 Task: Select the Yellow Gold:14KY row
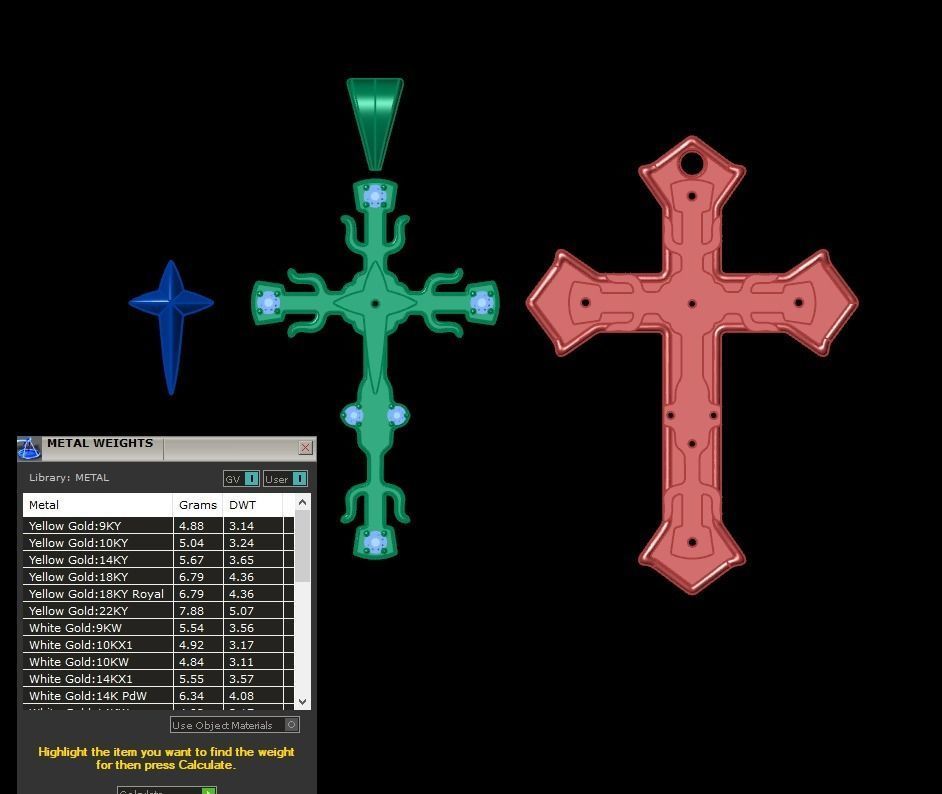click(158, 559)
